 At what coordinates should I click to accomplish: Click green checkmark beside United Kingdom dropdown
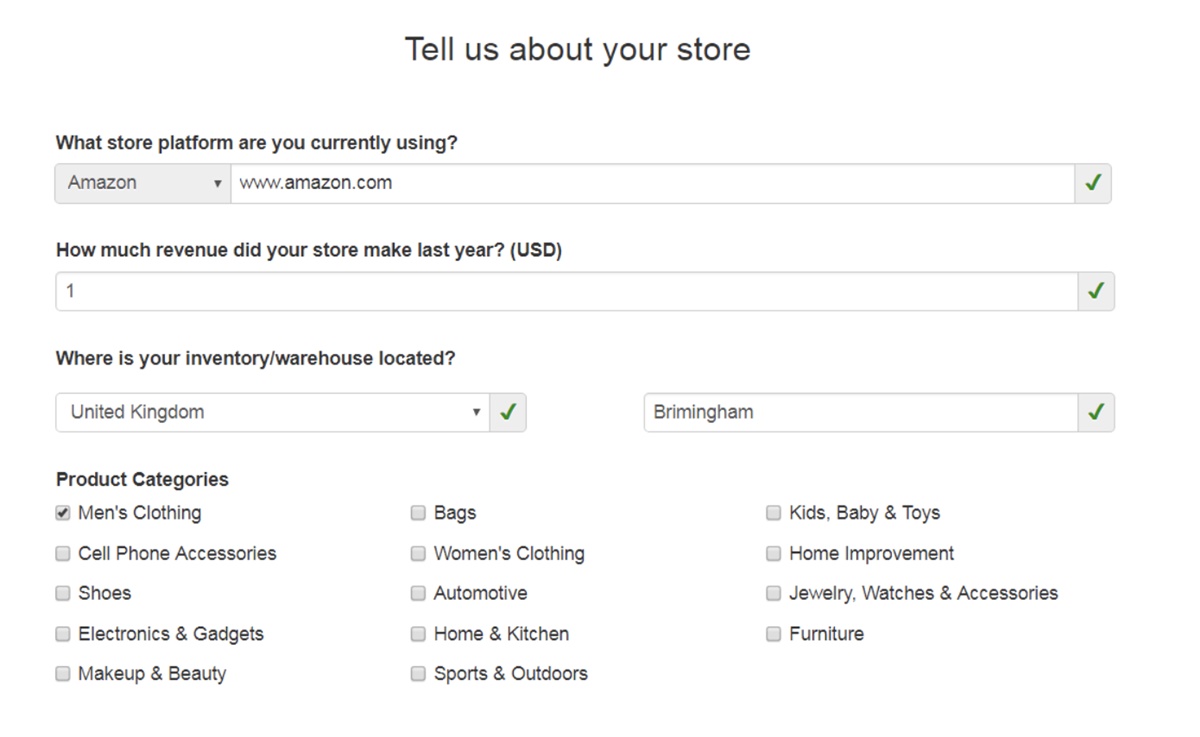pyautogui.click(x=508, y=412)
